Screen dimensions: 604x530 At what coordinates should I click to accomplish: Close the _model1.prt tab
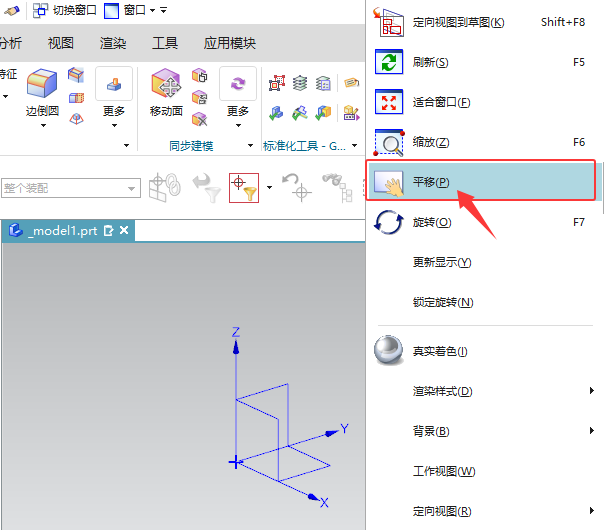tap(124, 230)
